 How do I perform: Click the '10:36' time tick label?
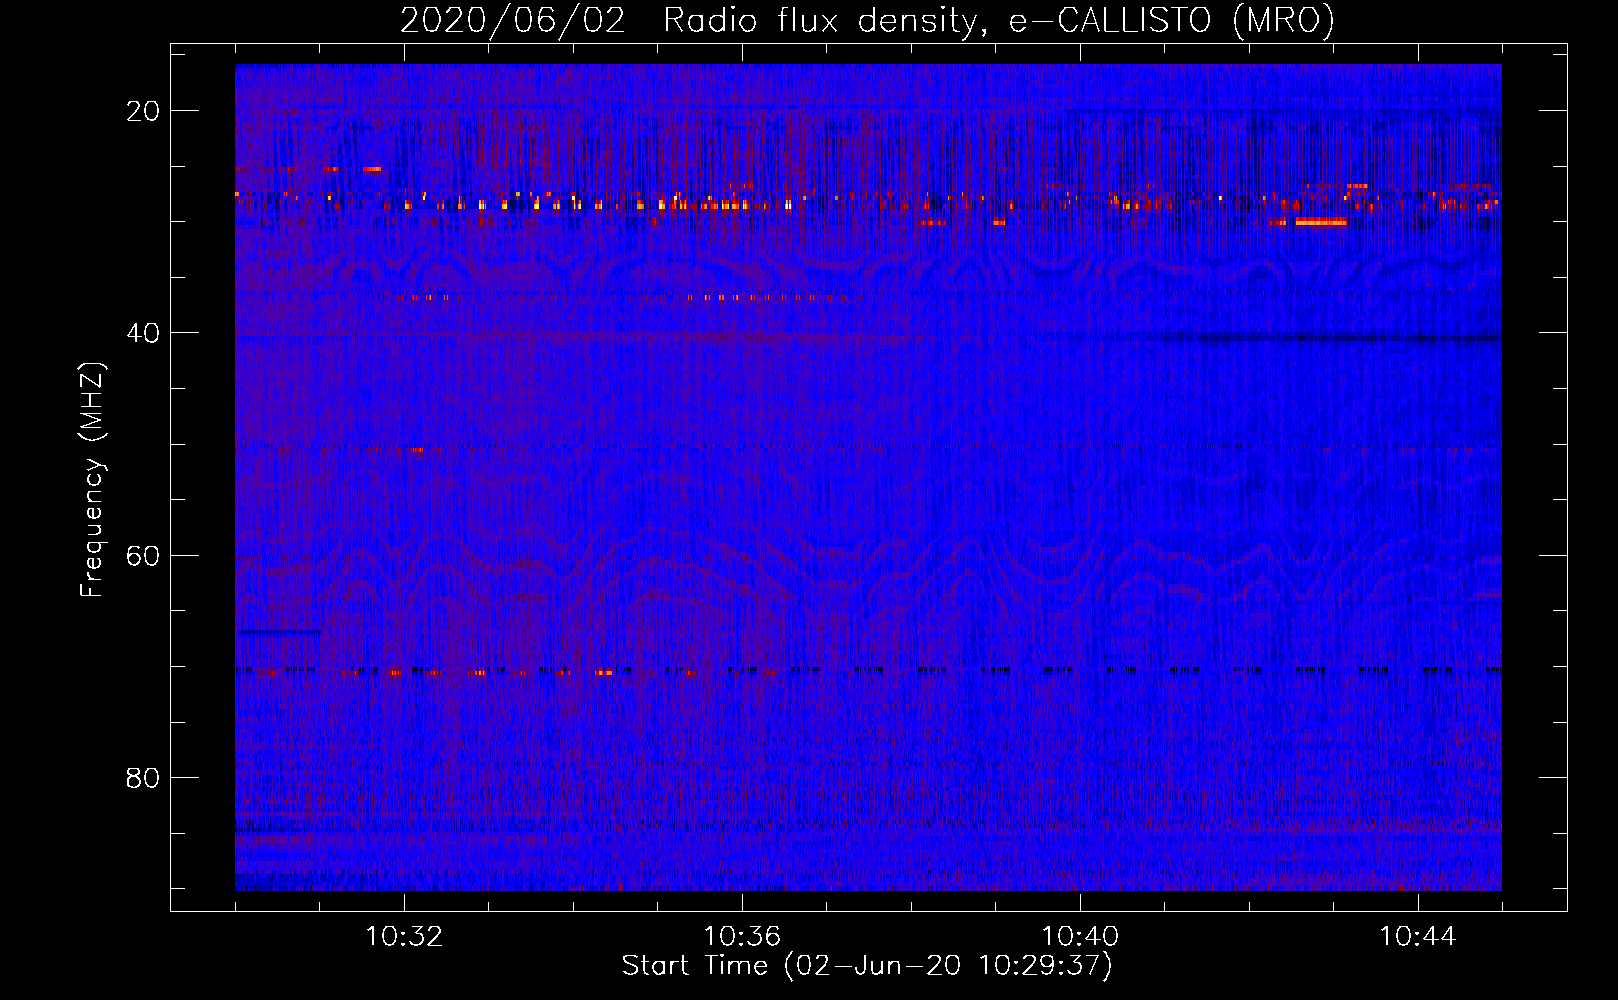(x=742, y=936)
